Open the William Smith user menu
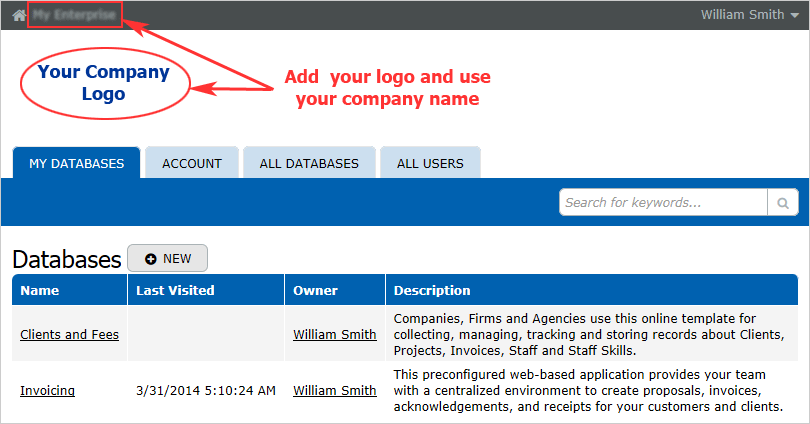 pos(750,15)
